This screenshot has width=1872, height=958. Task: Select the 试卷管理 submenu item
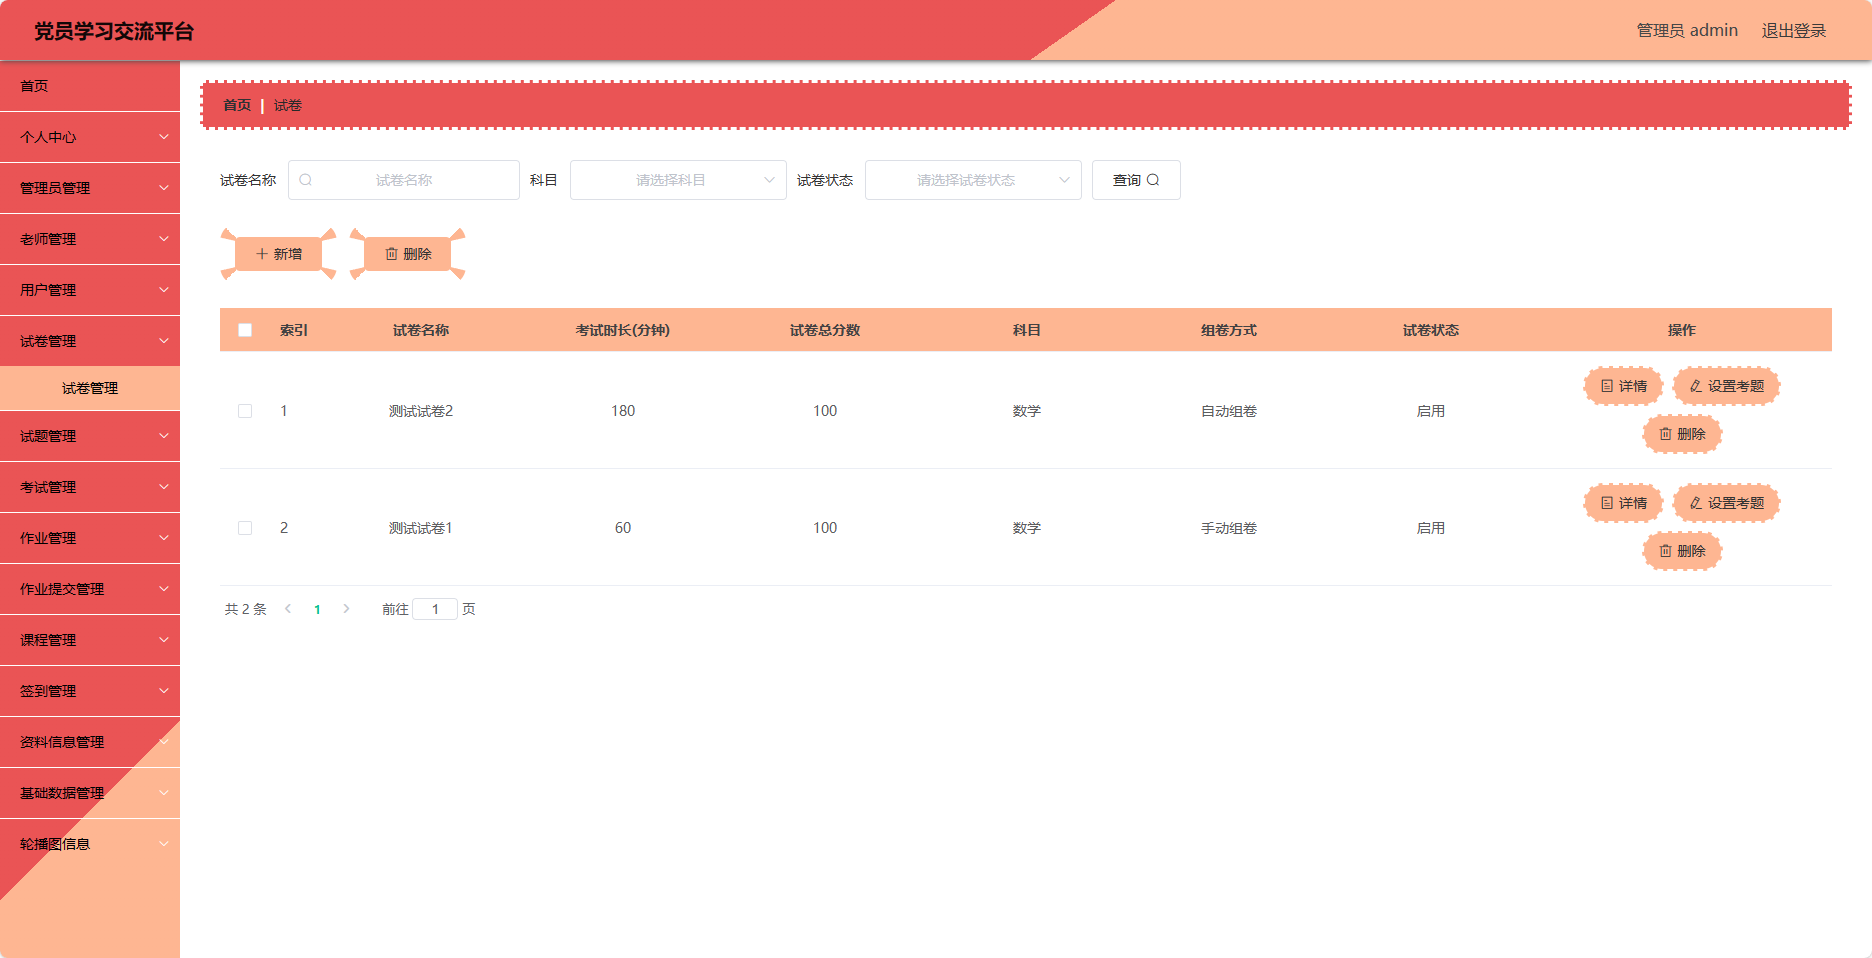(90, 388)
